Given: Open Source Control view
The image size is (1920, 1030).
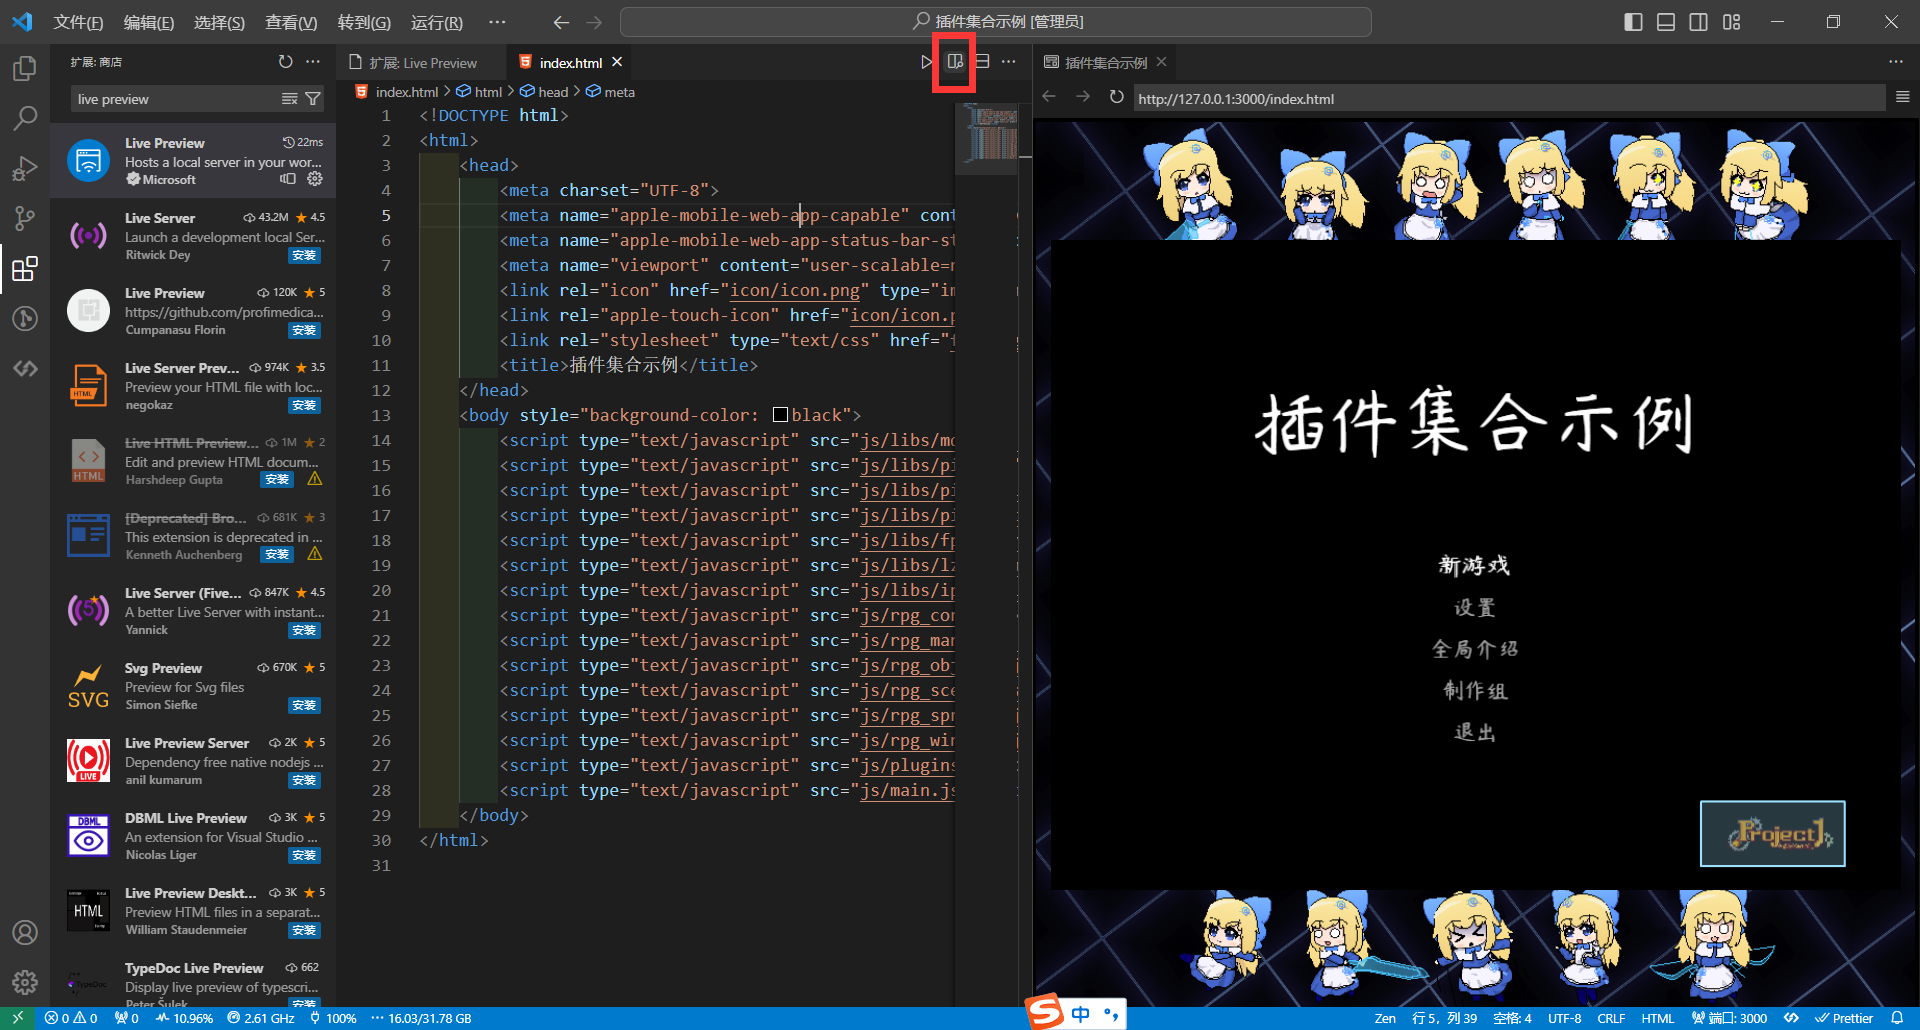Looking at the screenshot, I should point(24,218).
